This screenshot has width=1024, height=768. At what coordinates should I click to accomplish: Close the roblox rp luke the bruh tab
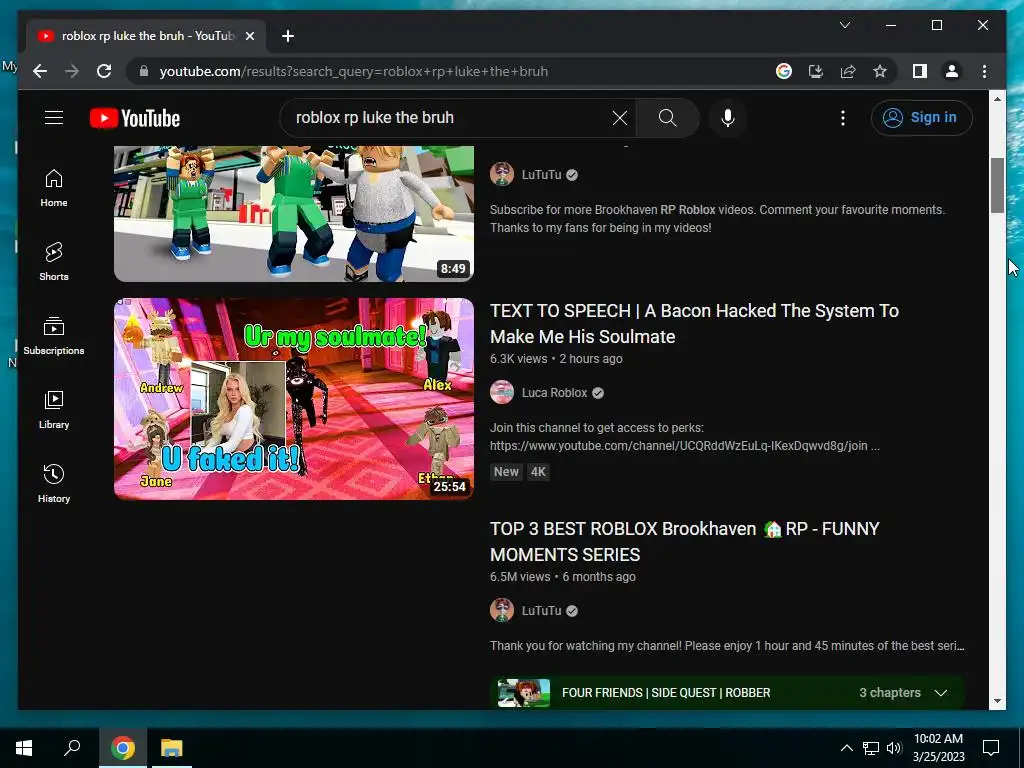coord(249,36)
